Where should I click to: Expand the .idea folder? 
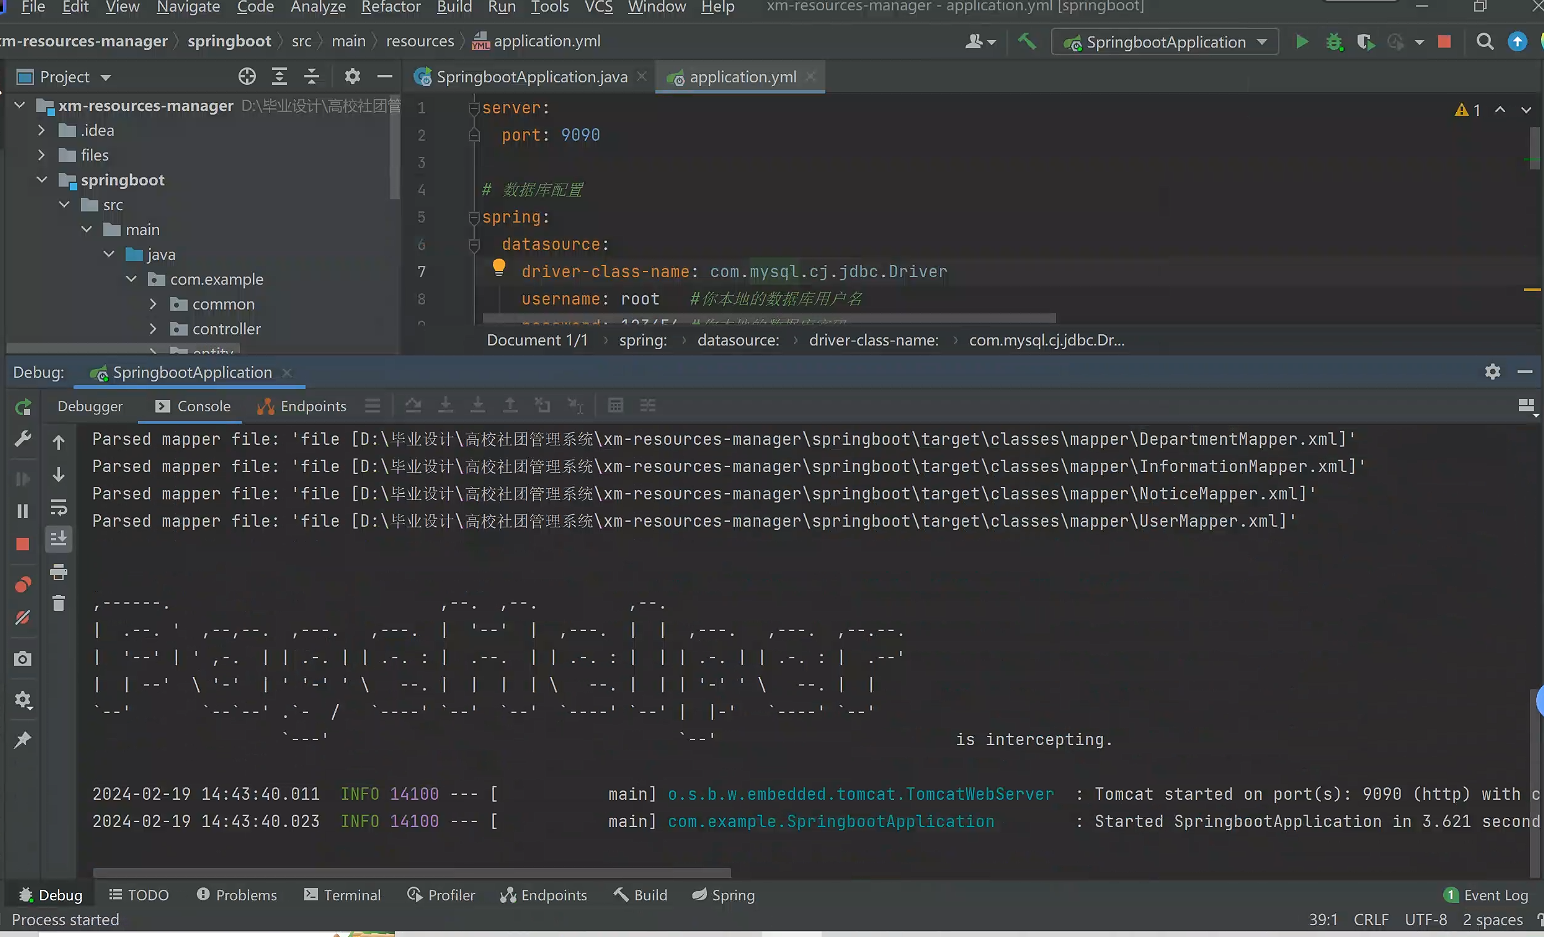tap(41, 130)
